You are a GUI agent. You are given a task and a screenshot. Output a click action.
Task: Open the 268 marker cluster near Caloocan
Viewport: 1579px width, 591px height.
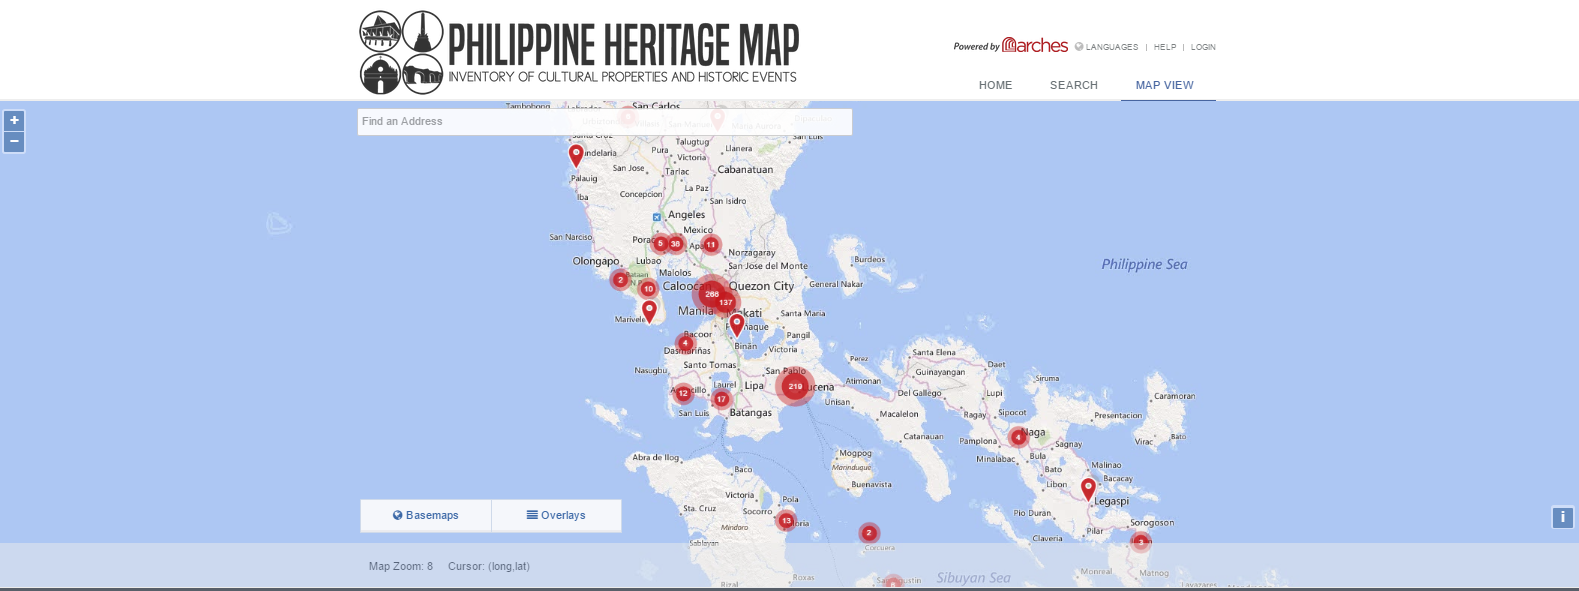(711, 293)
